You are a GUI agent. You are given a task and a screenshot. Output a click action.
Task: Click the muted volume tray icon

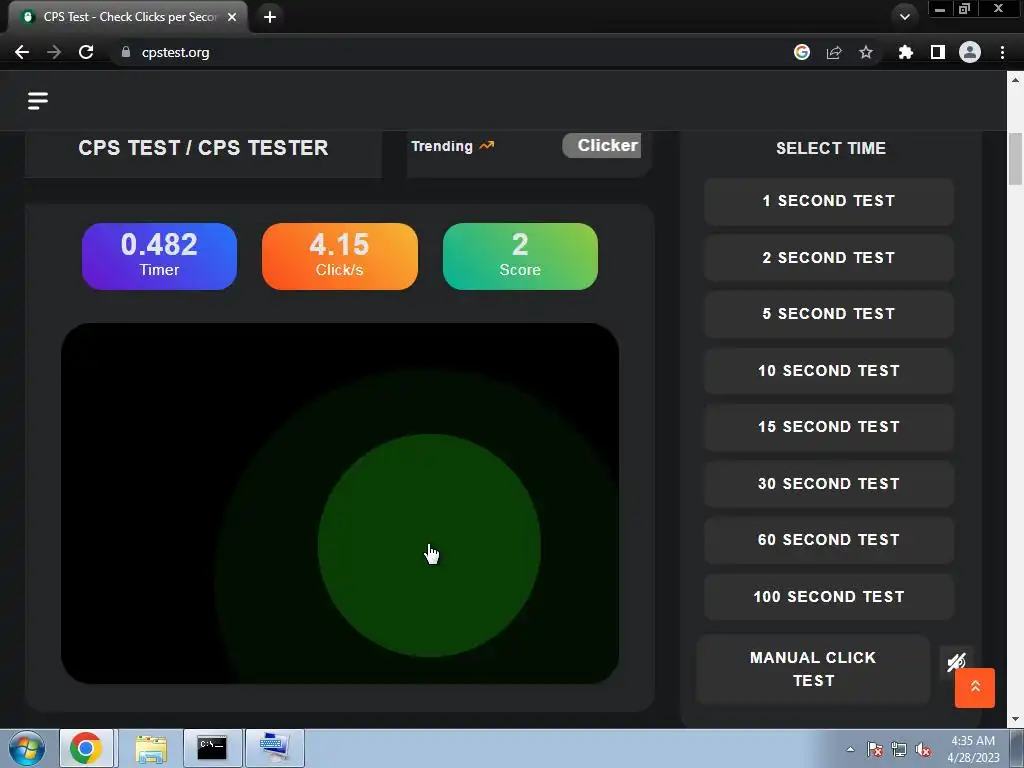pyautogui.click(x=923, y=750)
